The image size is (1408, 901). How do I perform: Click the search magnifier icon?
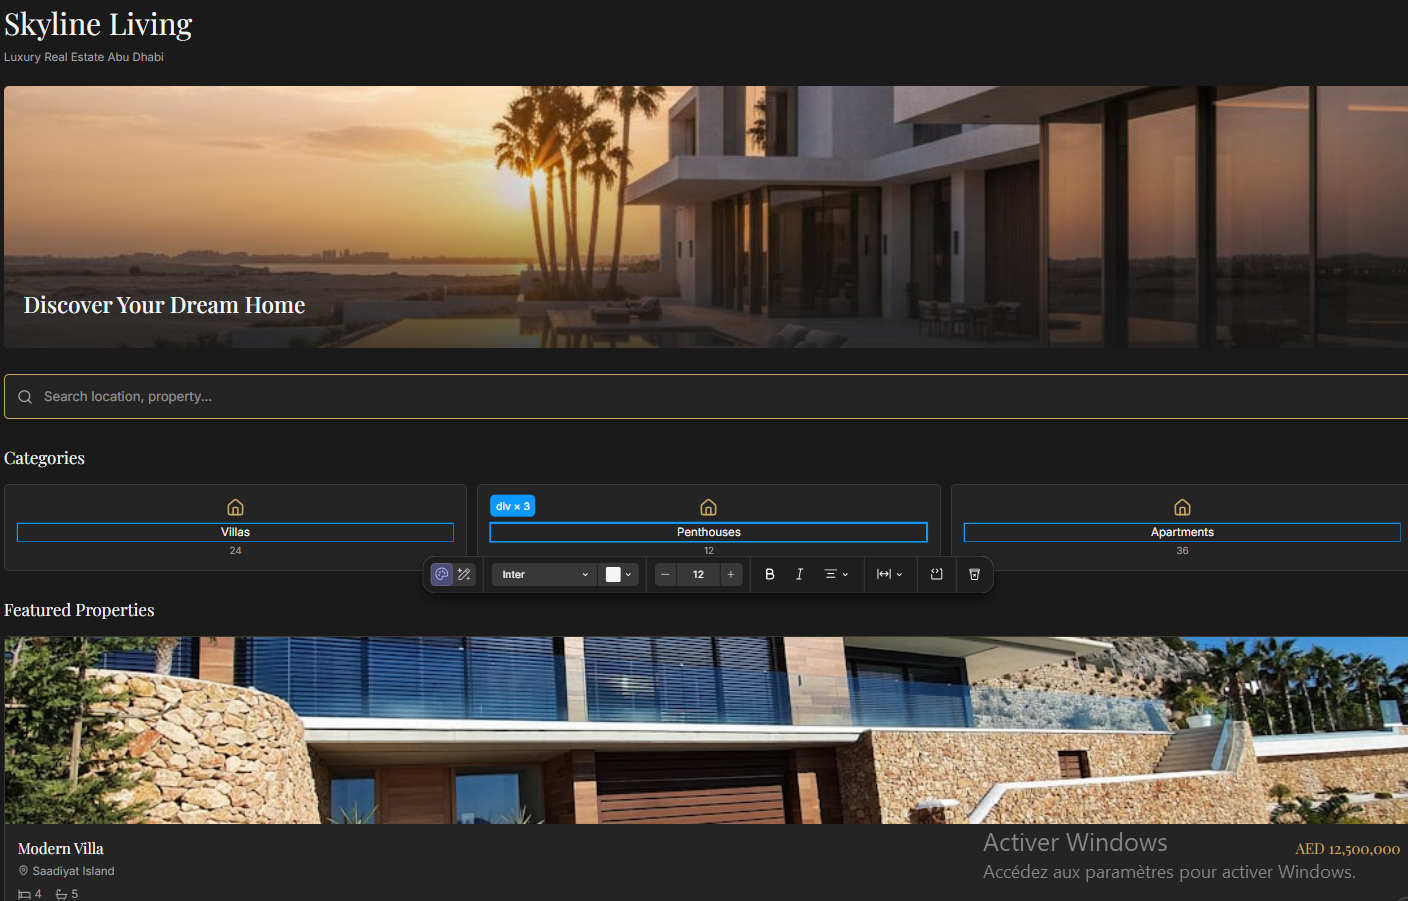coord(25,397)
